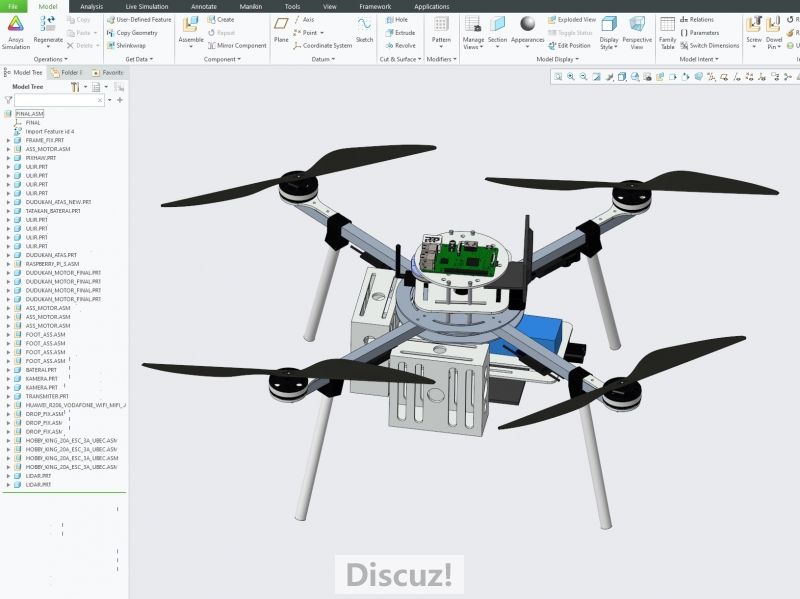Open the Family Table
This screenshot has width=800, height=599.
tap(667, 30)
